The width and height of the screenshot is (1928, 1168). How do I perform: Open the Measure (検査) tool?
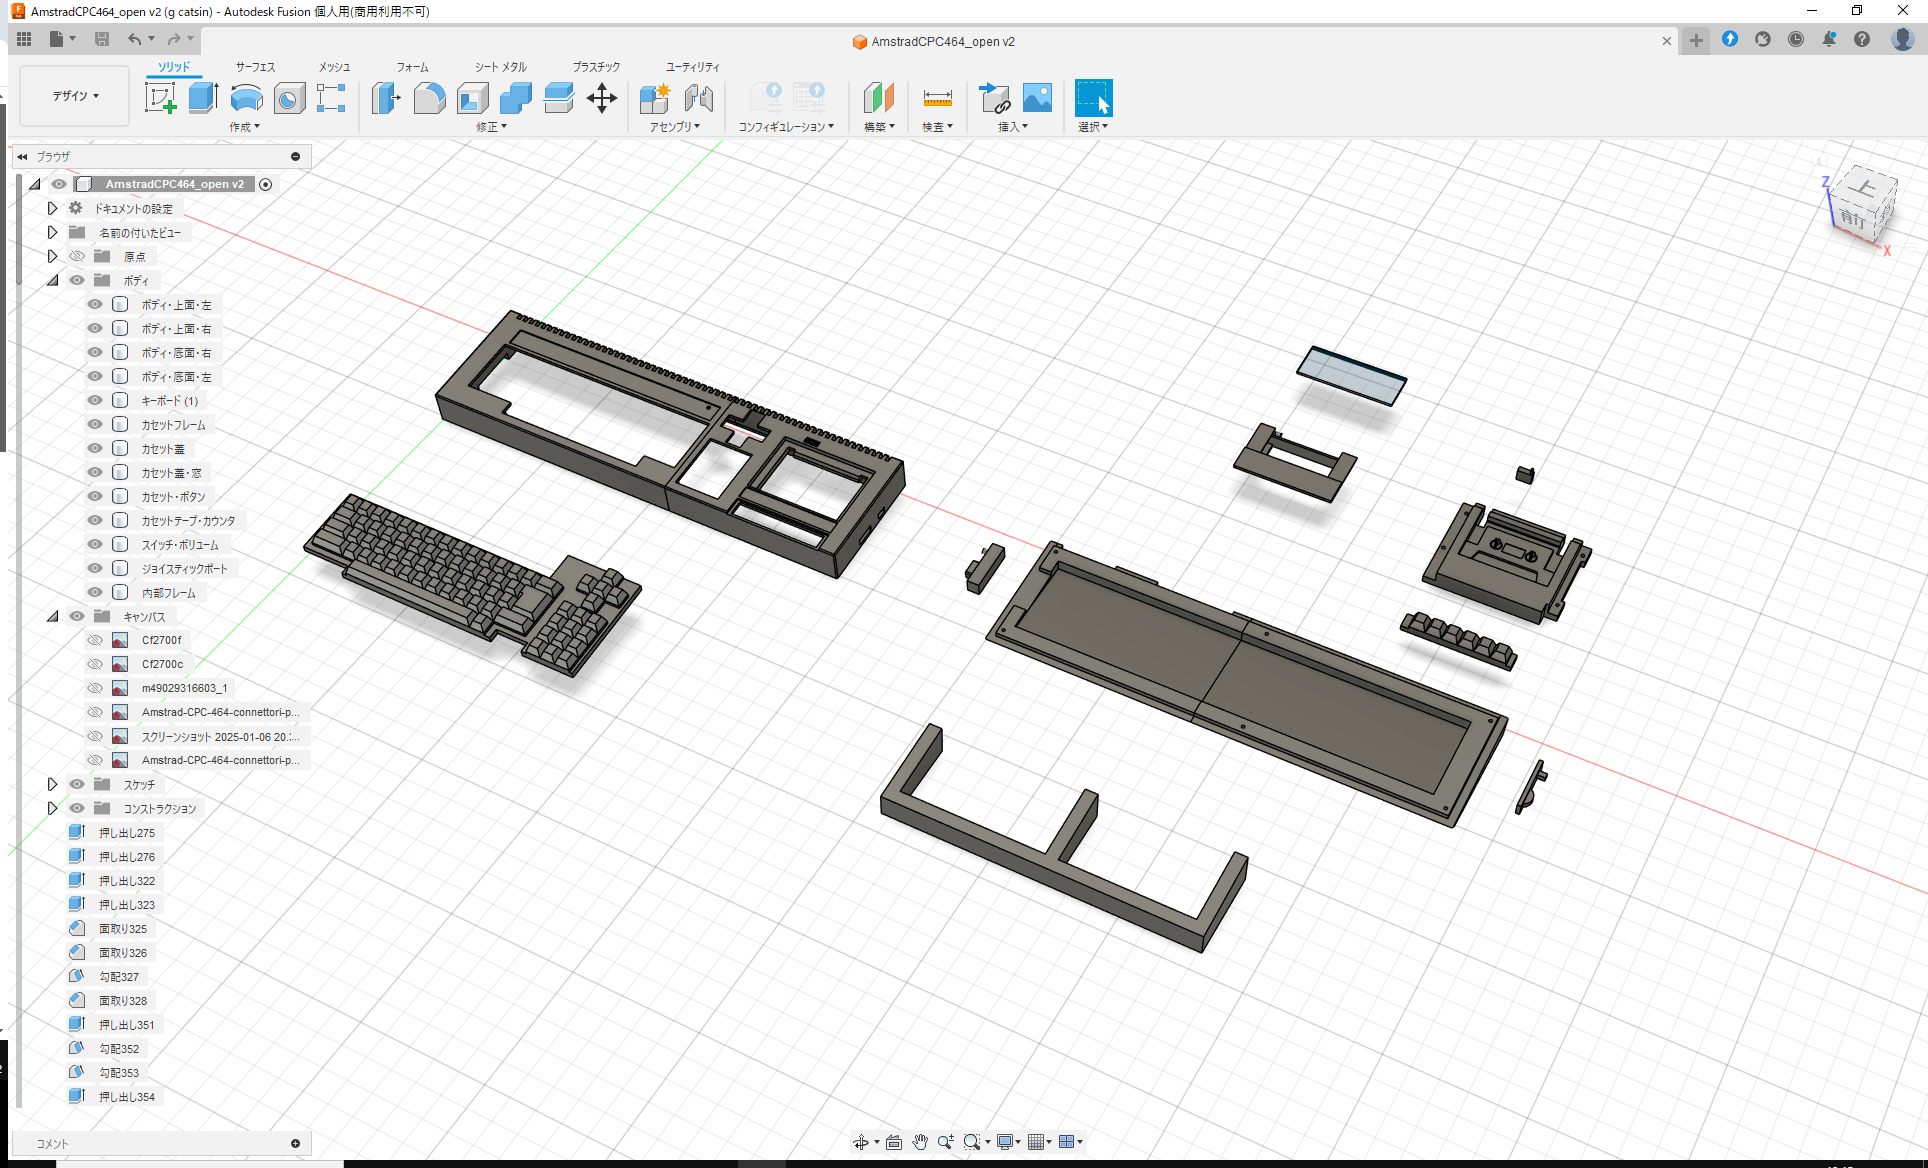pyautogui.click(x=937, y=98)
